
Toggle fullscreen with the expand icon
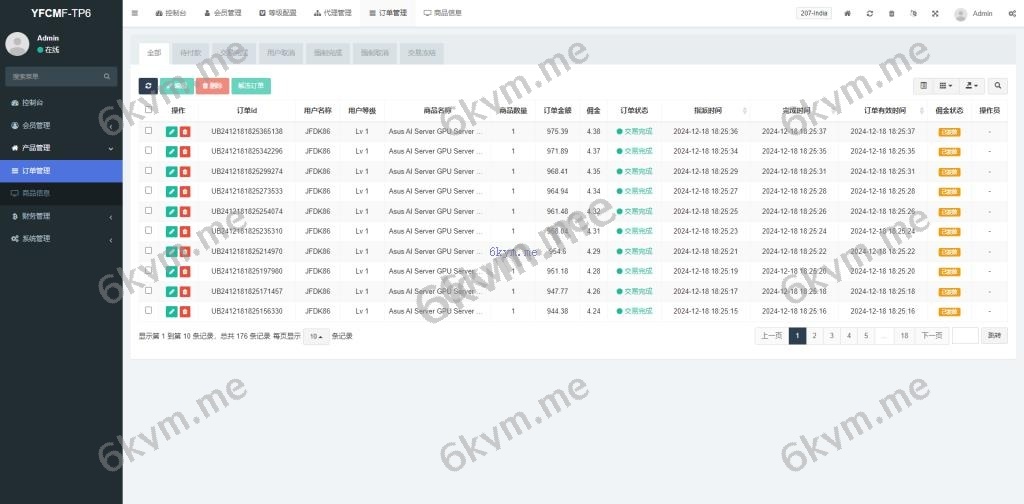pos(935,14)
